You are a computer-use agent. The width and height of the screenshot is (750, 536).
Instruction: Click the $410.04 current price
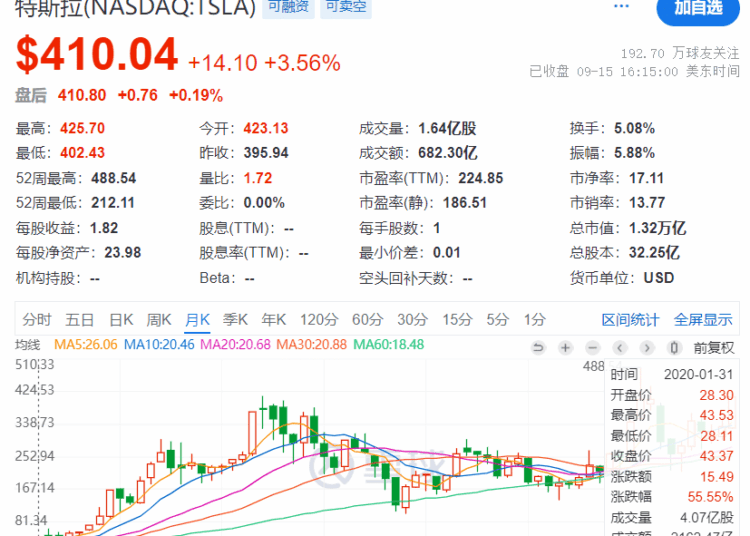tap(97, 55)
